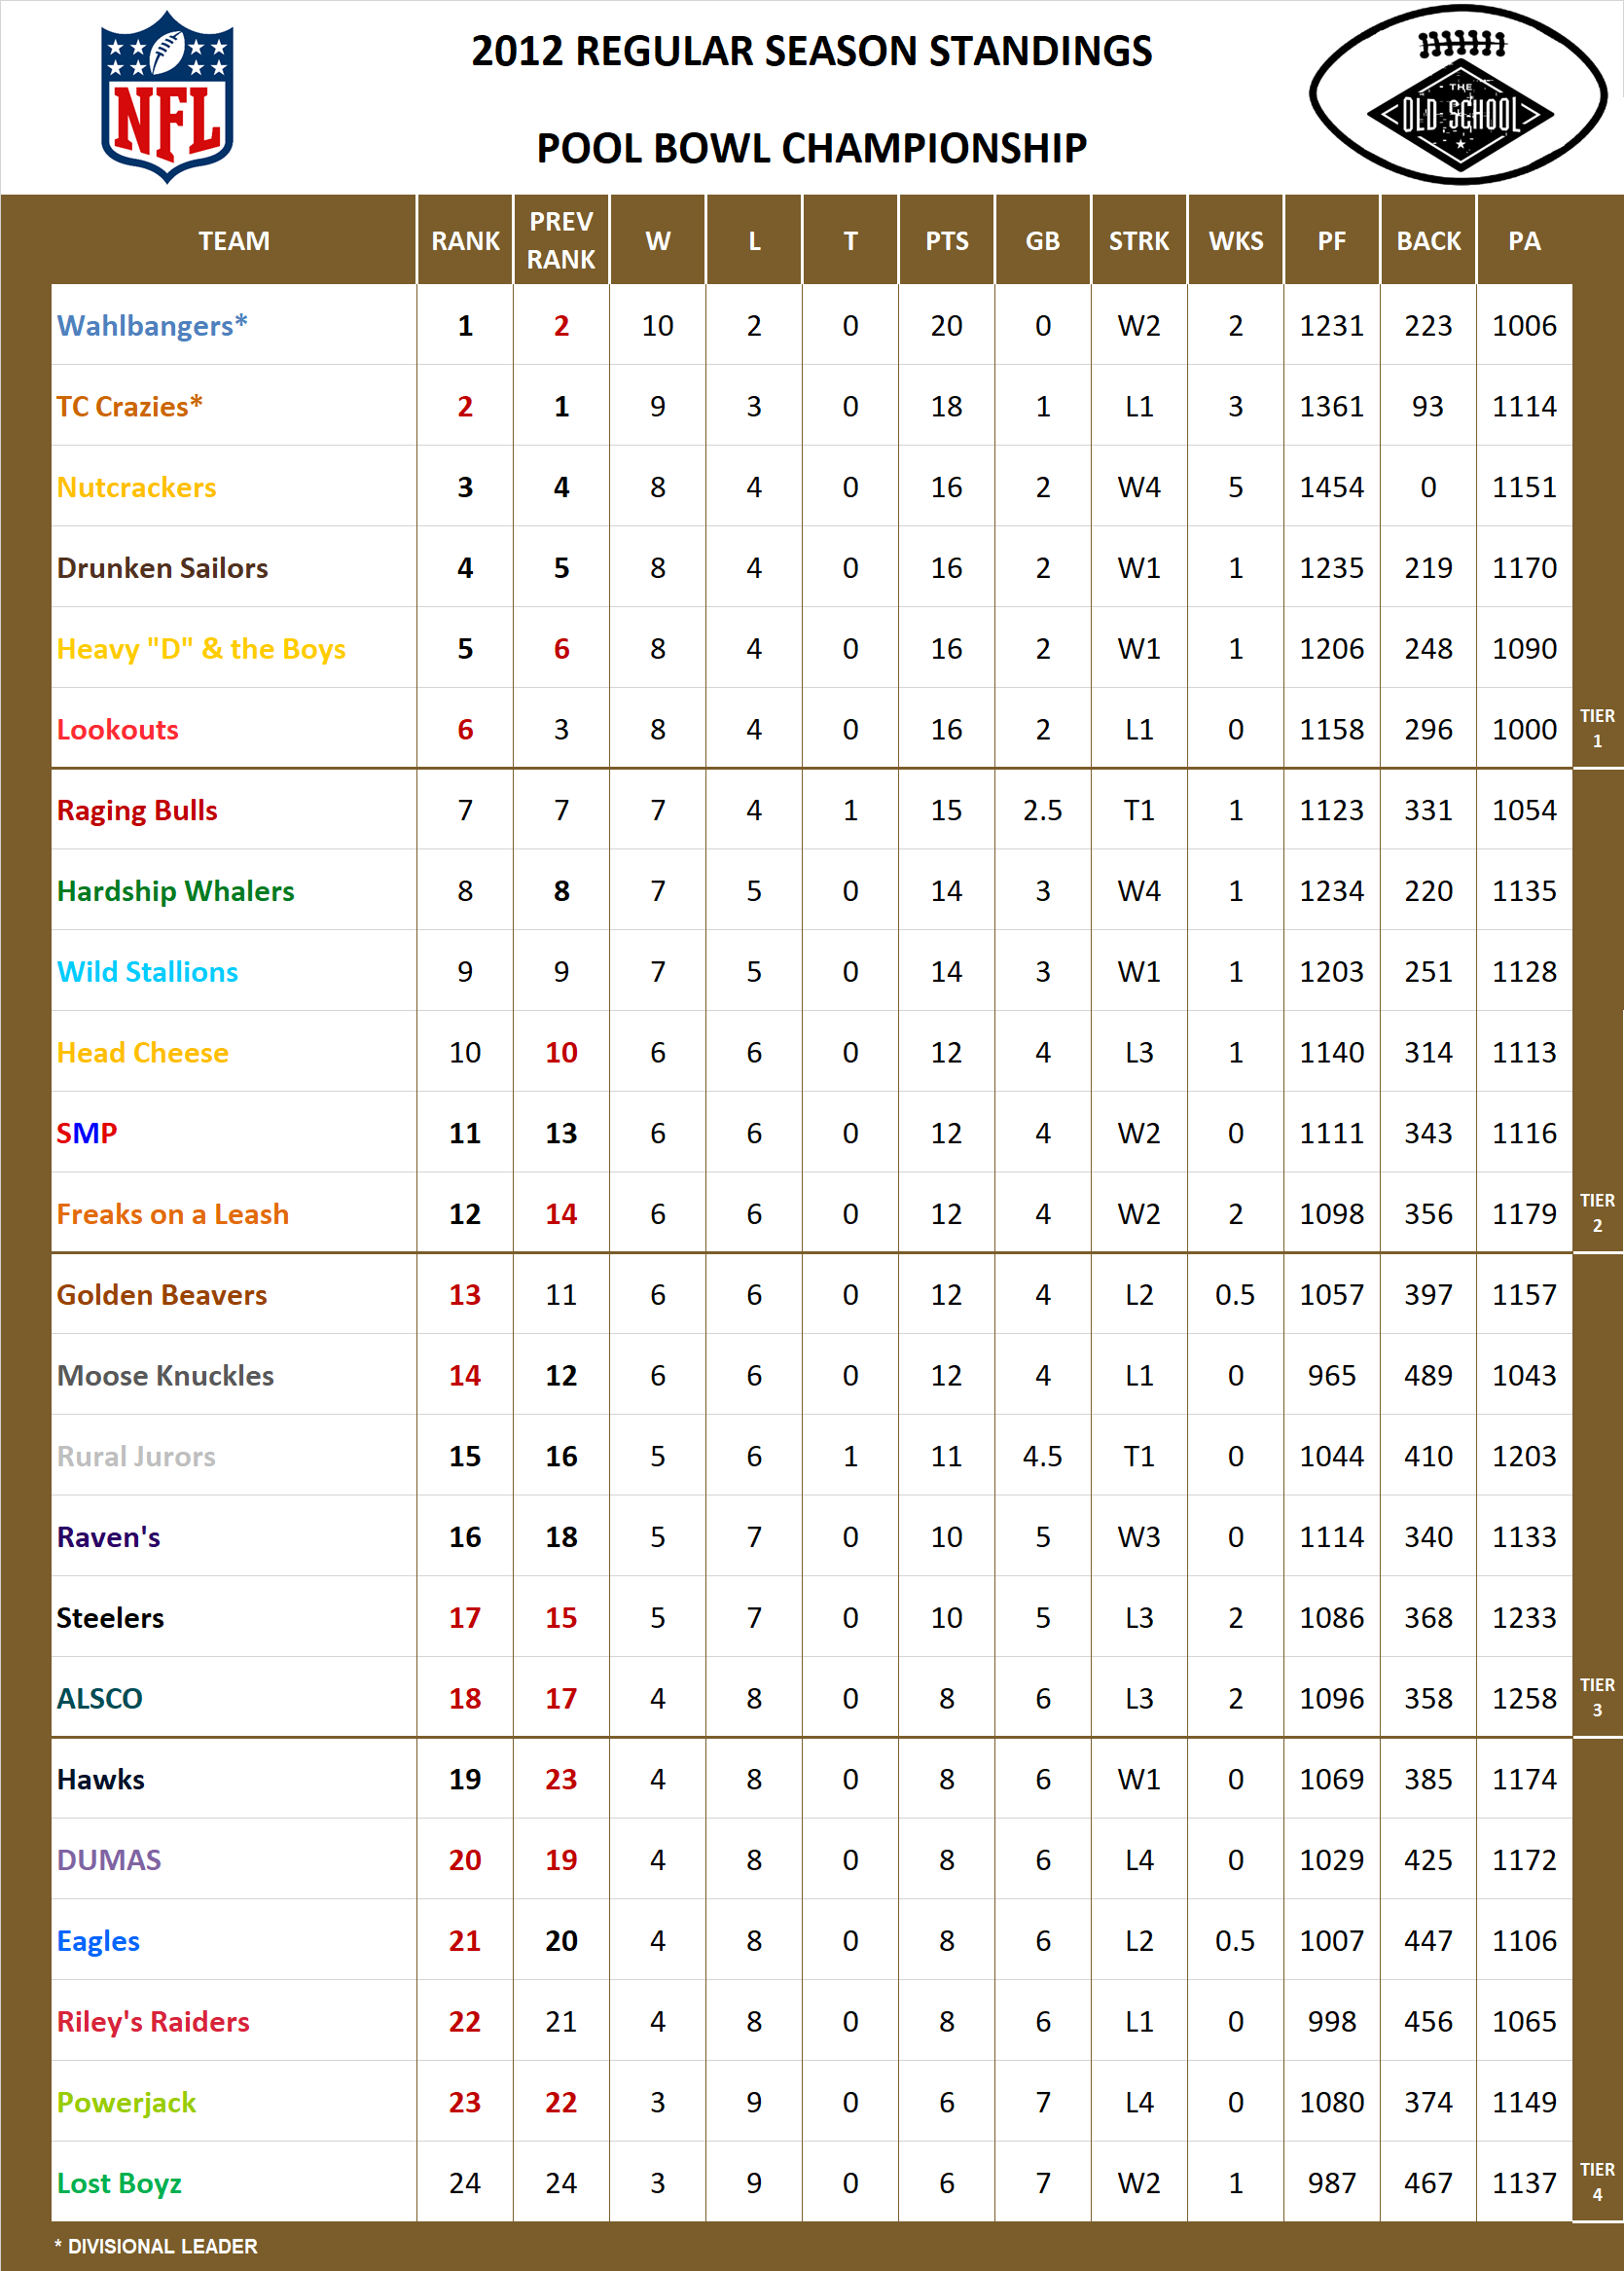Click the Powerjack team name
The height and width of the screenshot is (2271, 1624).
(125, 2102)
